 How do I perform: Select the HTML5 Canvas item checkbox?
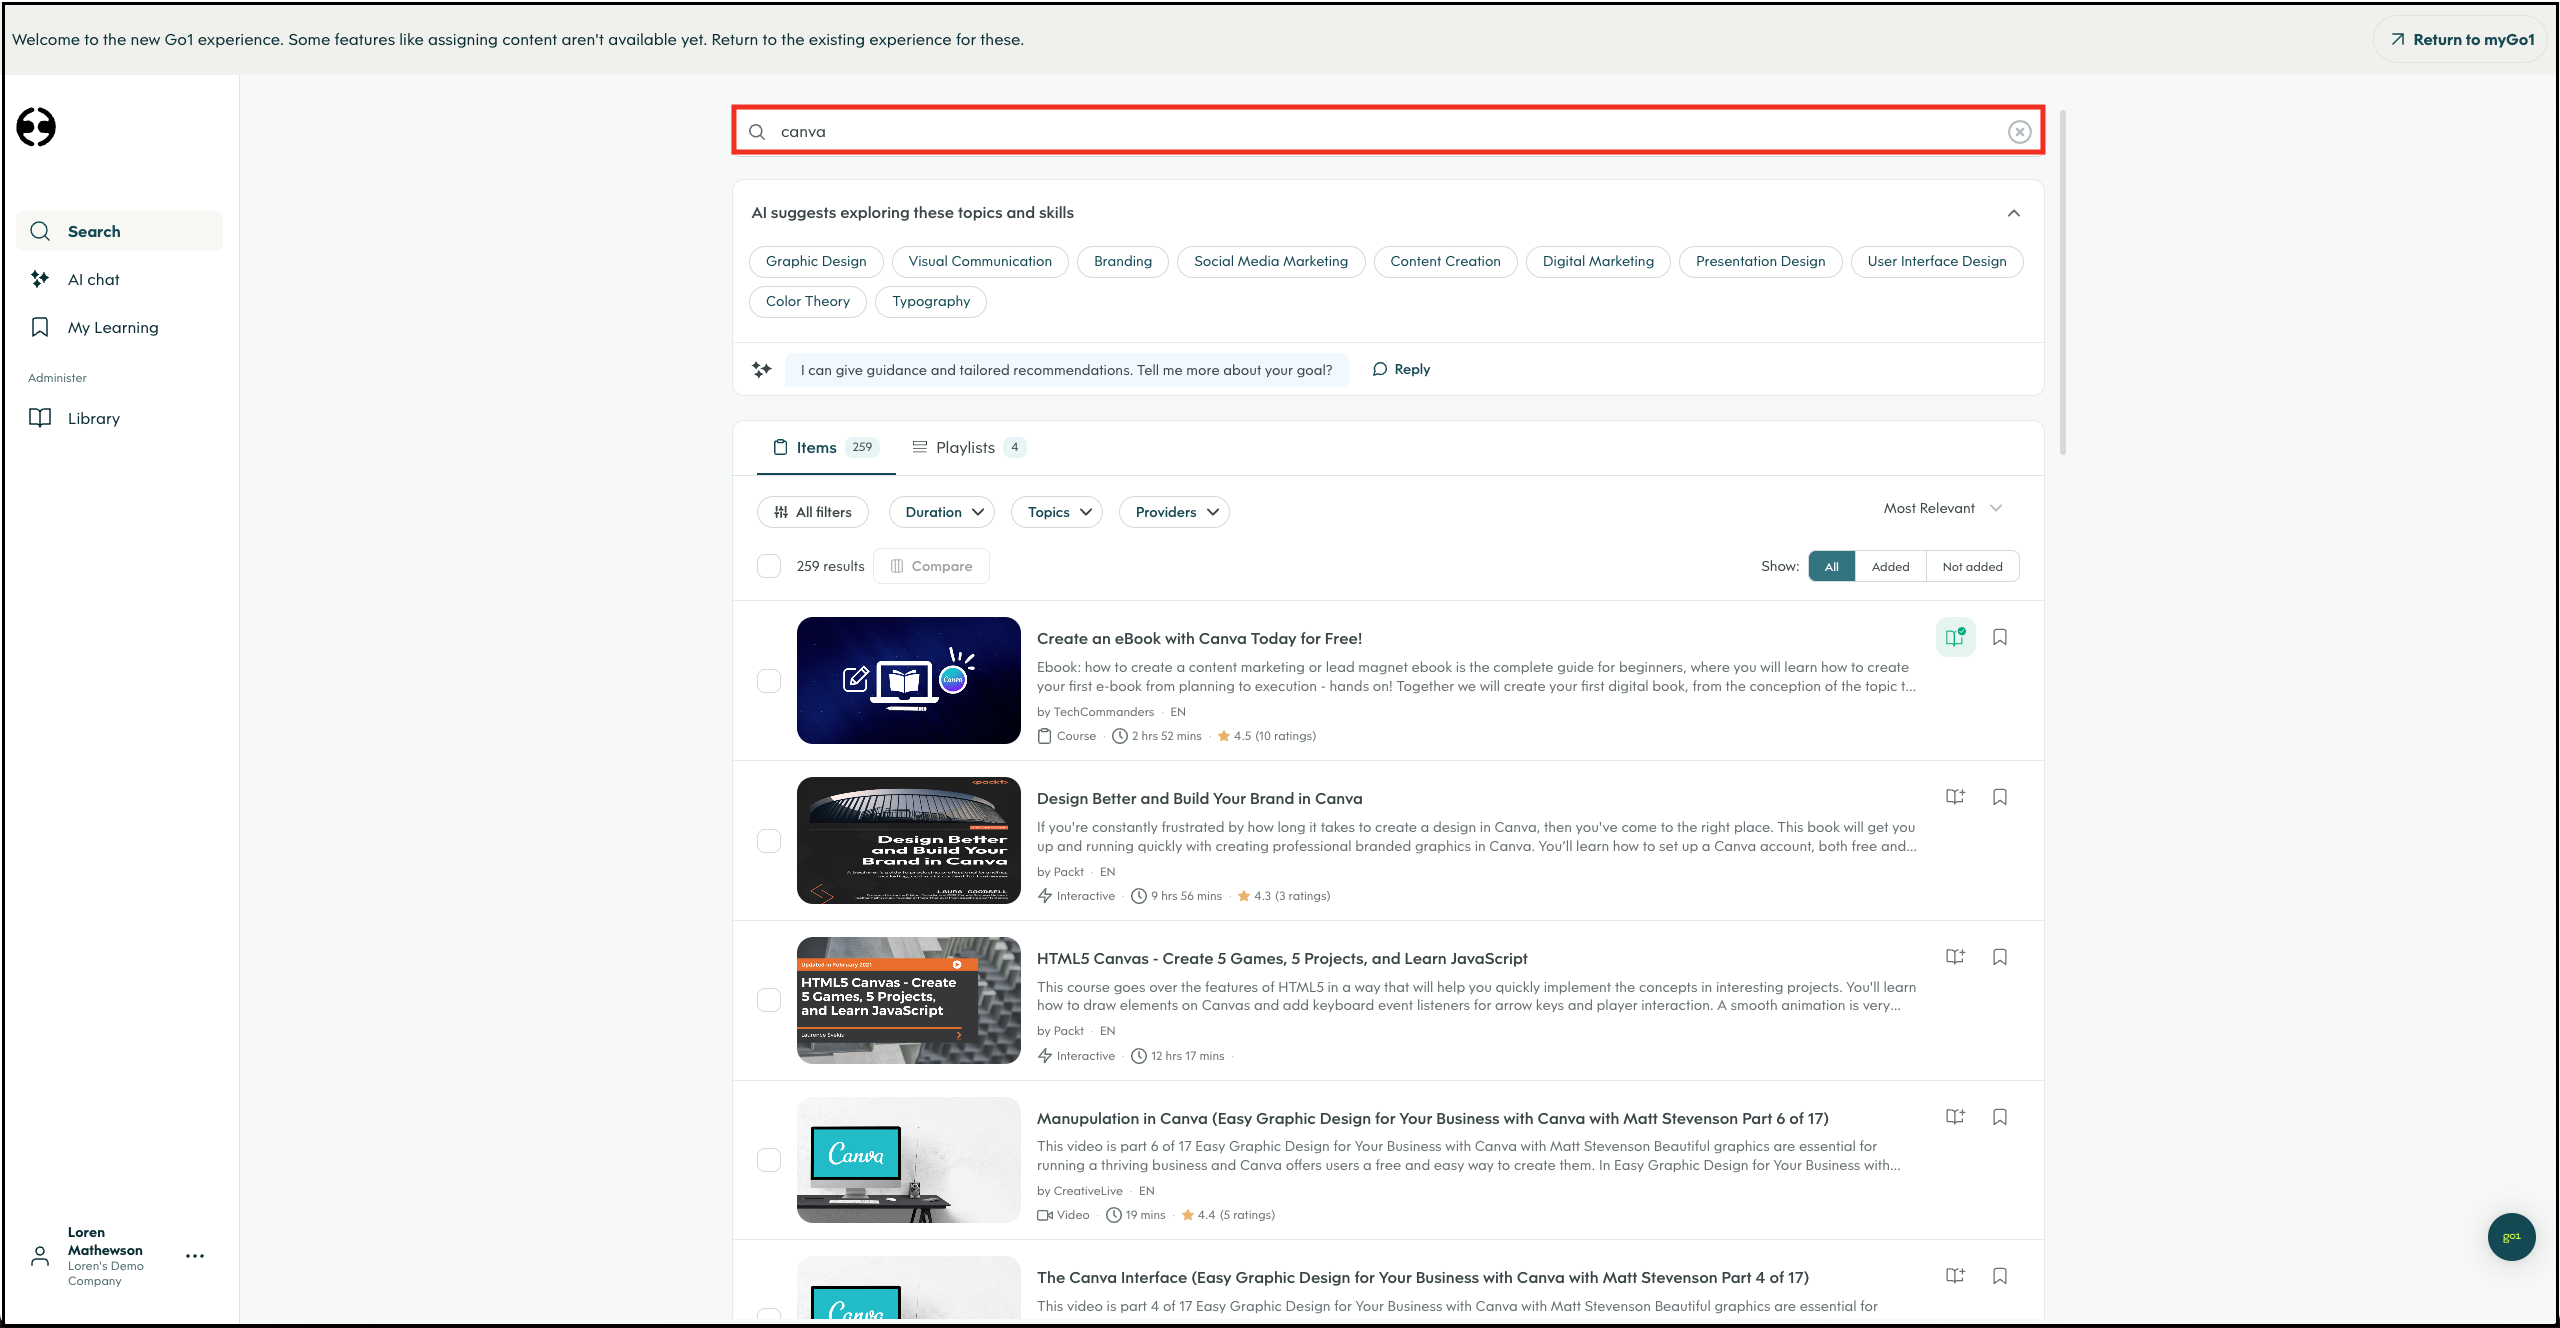pyautogui.click(x=769, y=1000)
